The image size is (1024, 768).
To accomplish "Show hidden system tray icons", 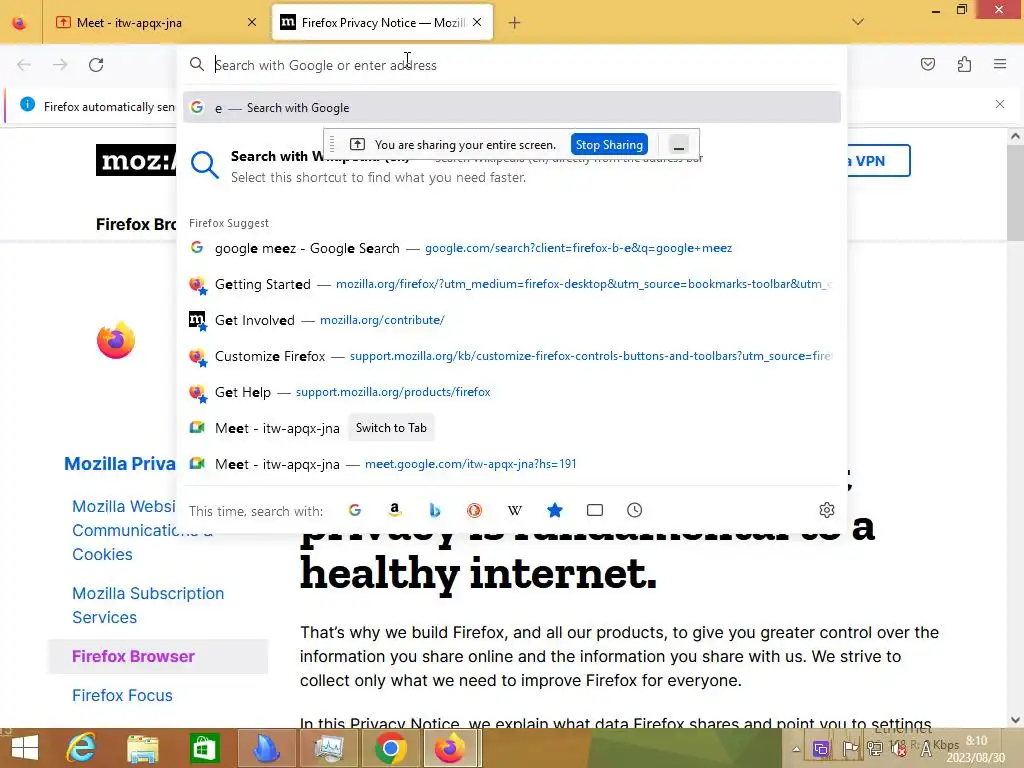I will point(795,749).
